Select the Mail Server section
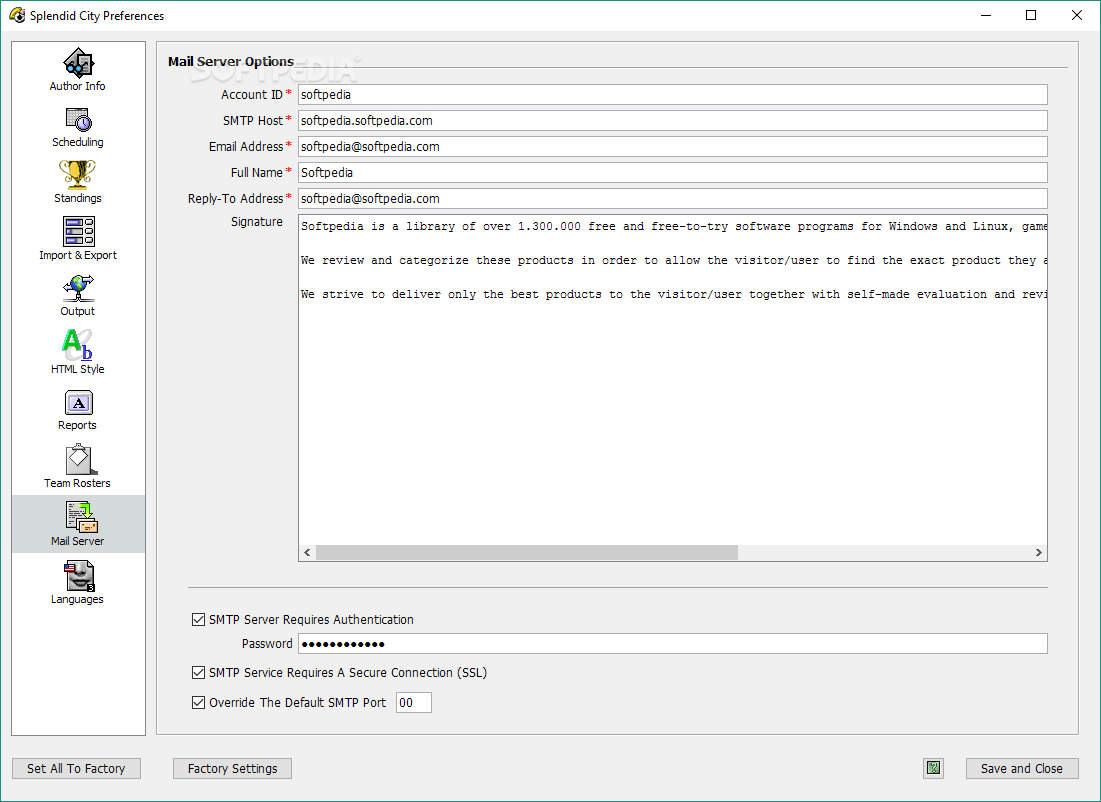1101x802 pixels. 78,524
